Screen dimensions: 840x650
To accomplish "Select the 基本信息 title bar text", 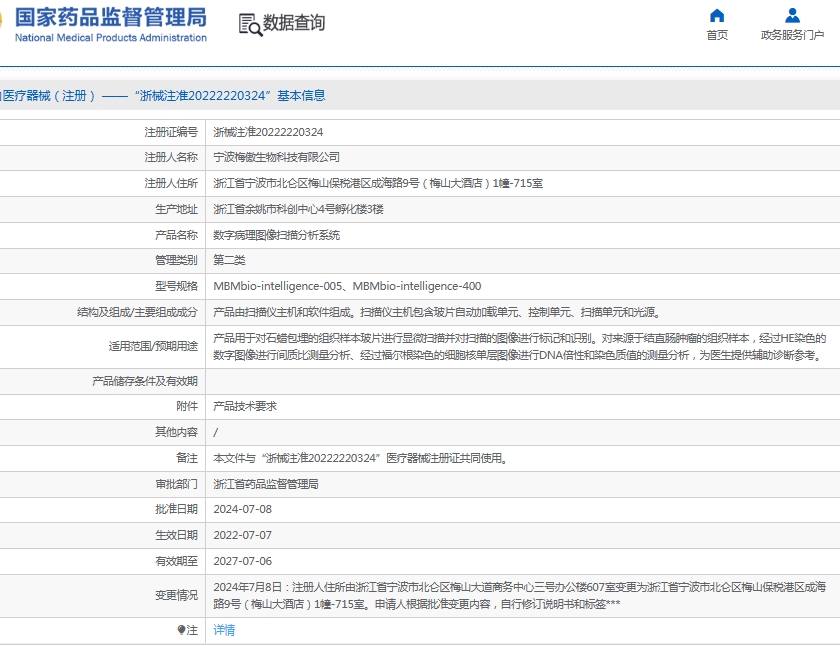I will point(301,95).
